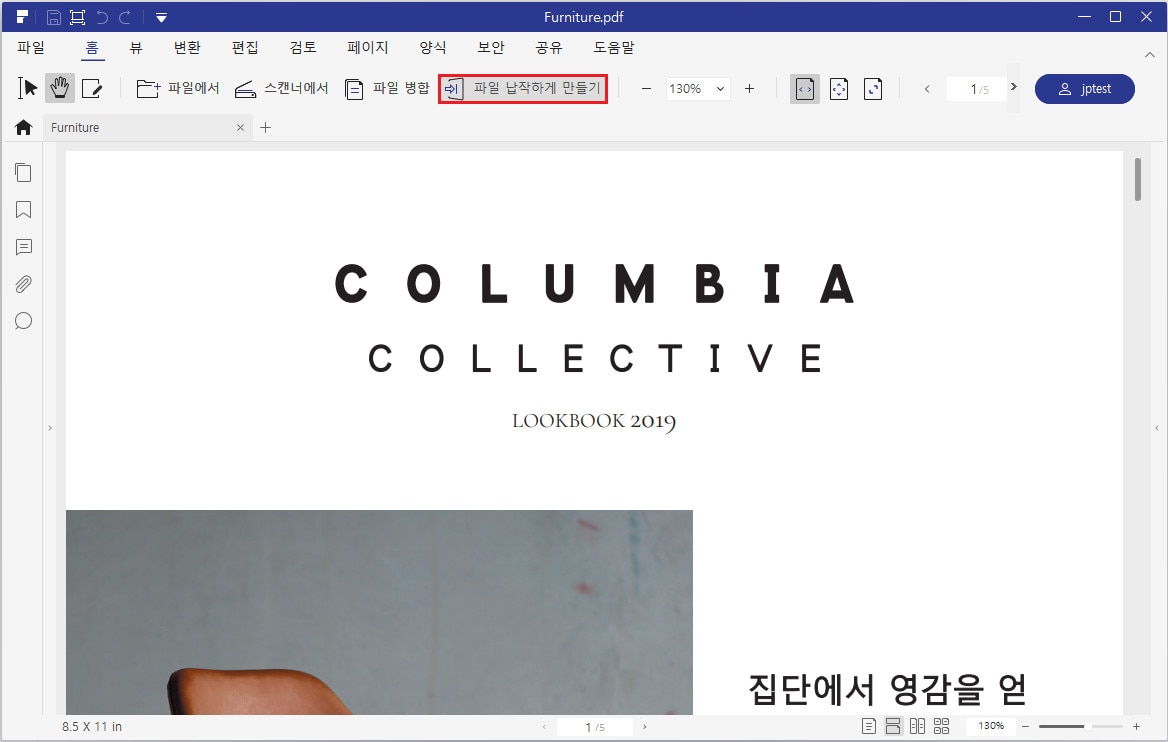Zoom in with status bar plus

pyautogui.click(x=1136, y=726)
